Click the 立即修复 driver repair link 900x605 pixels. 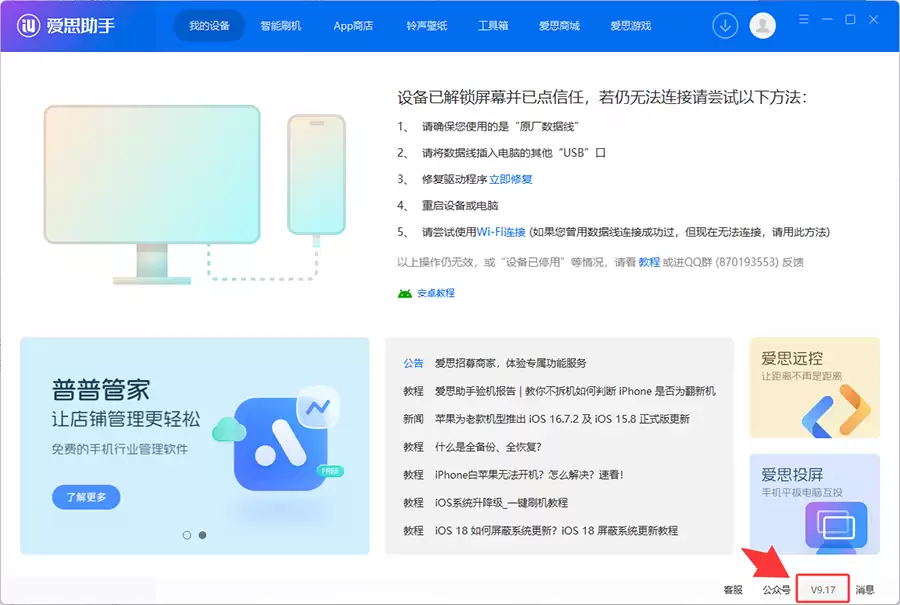(x=510, y=179)
